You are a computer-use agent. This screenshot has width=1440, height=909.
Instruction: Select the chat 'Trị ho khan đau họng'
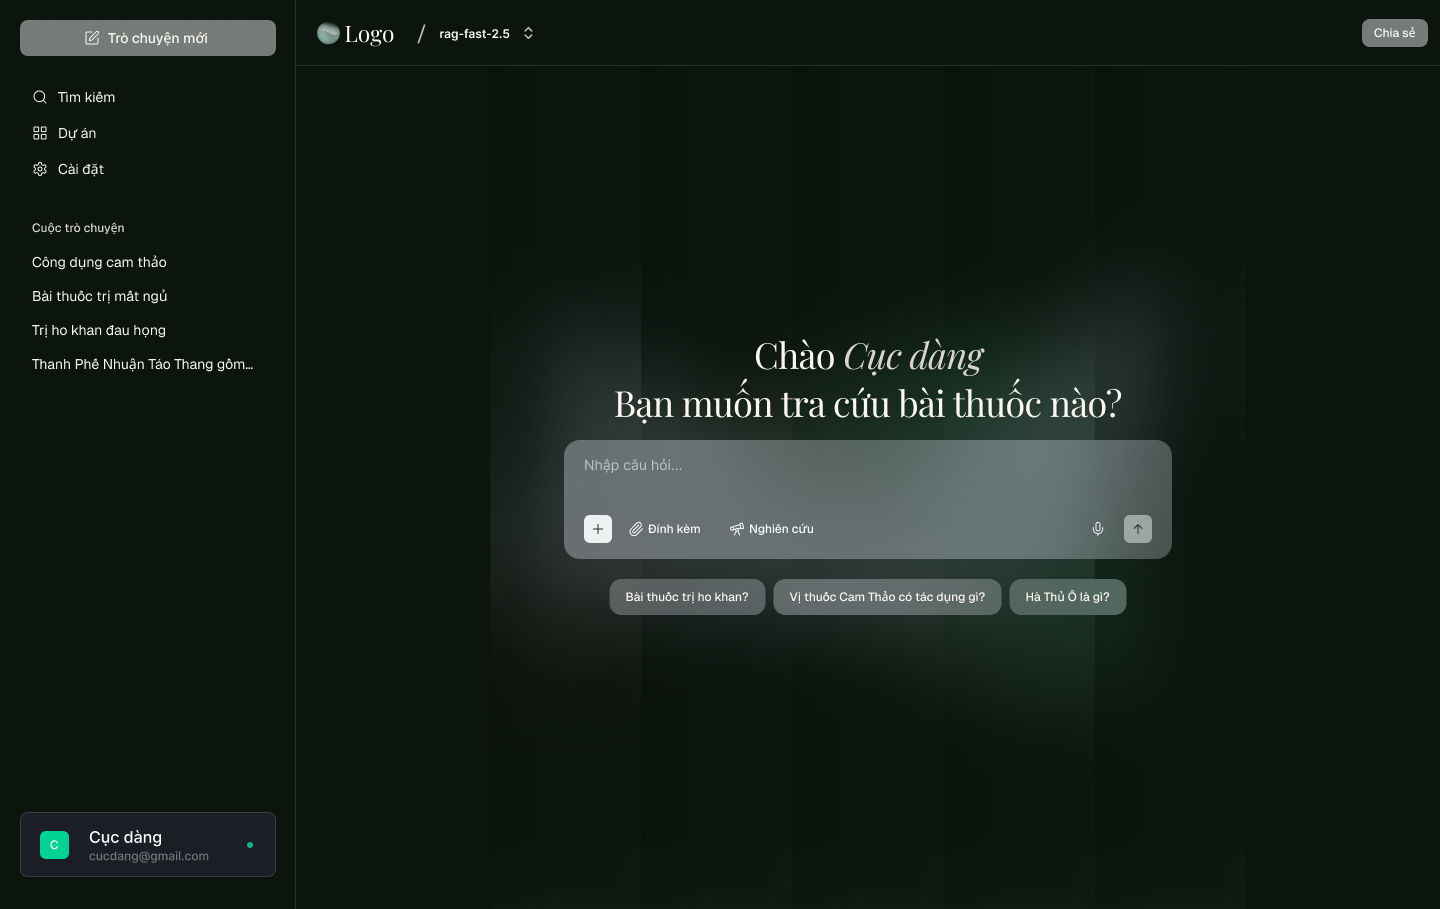point(98,330)
